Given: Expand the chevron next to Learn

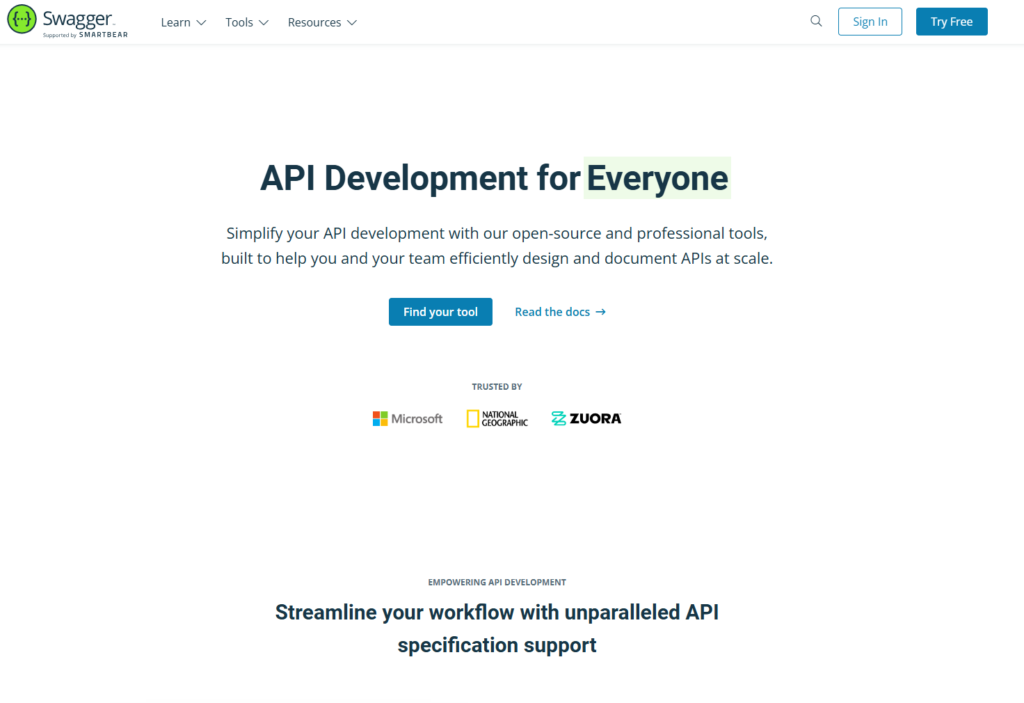Looking at the screenshot, I should pyautogui.click(x=201, y=23).
